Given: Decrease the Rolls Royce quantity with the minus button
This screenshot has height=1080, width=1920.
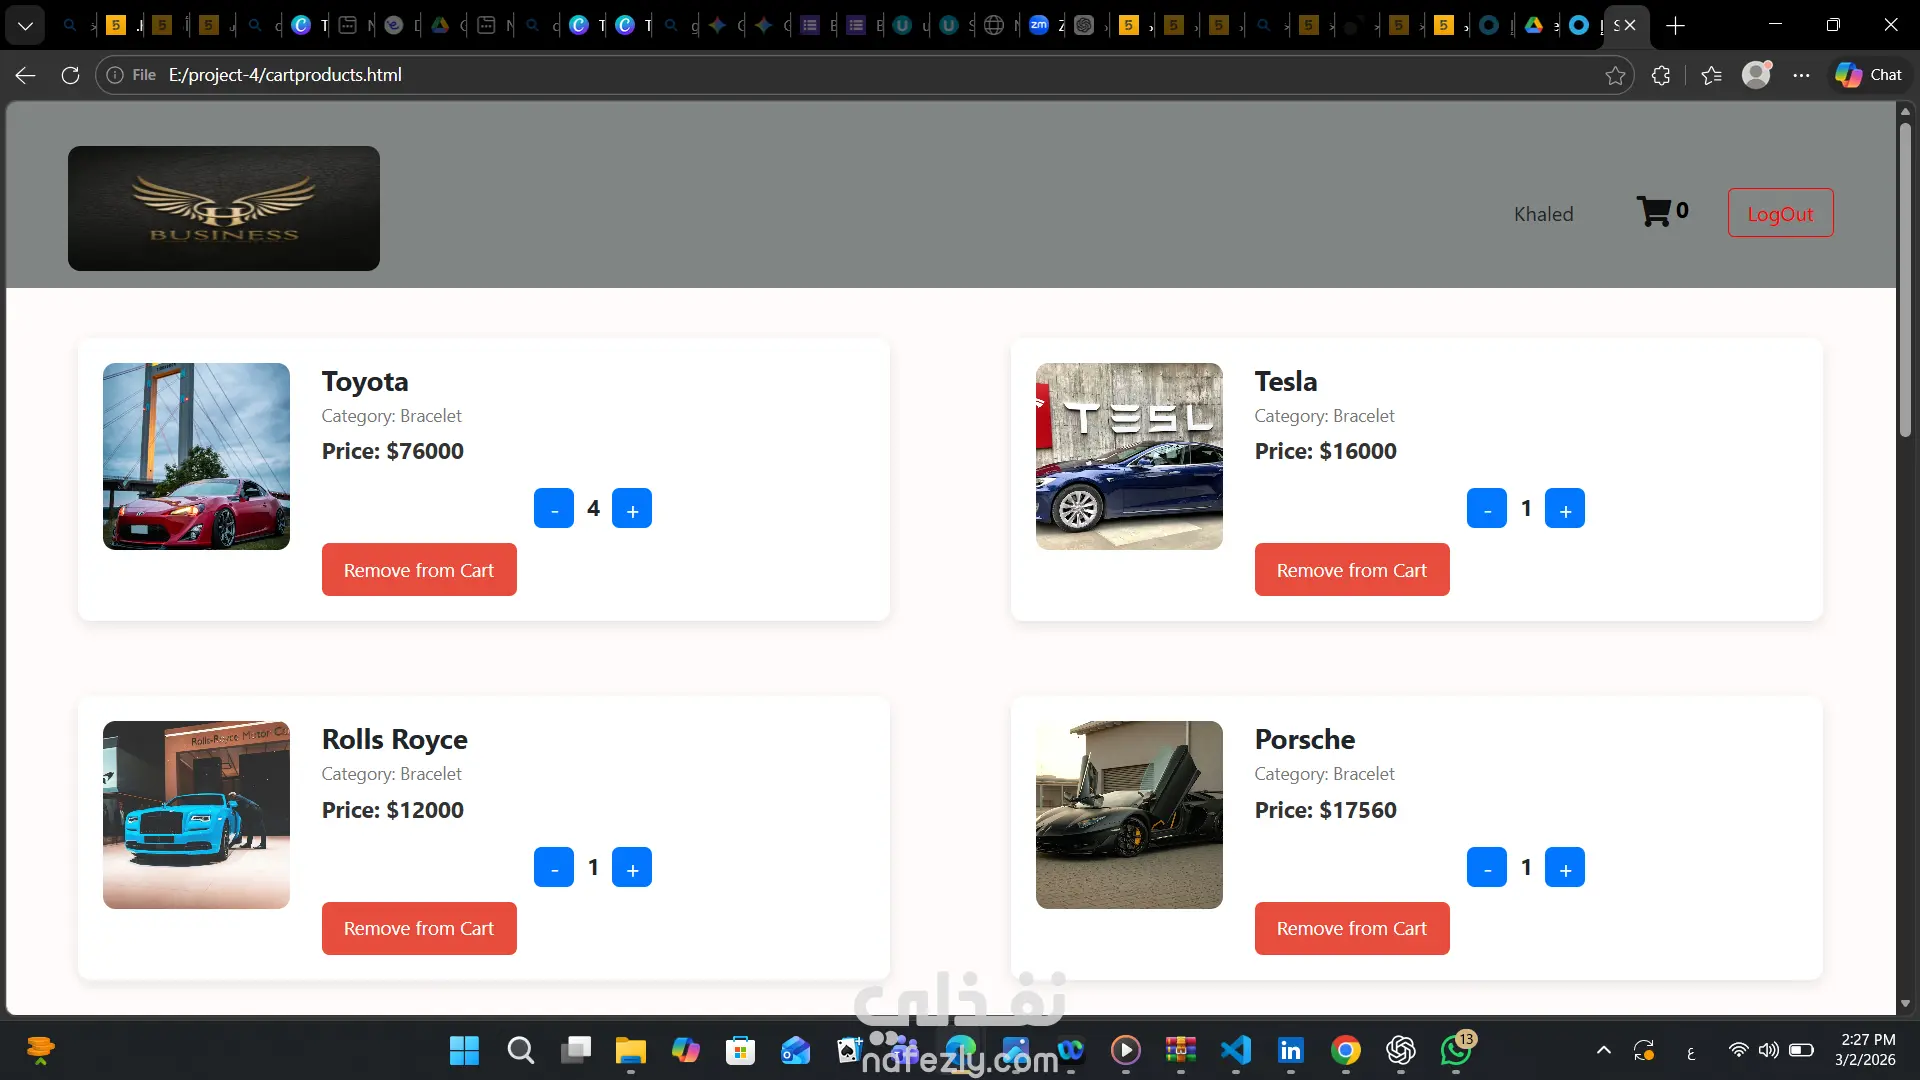Looking at the screenshot, I should click(x=554, y=868).
